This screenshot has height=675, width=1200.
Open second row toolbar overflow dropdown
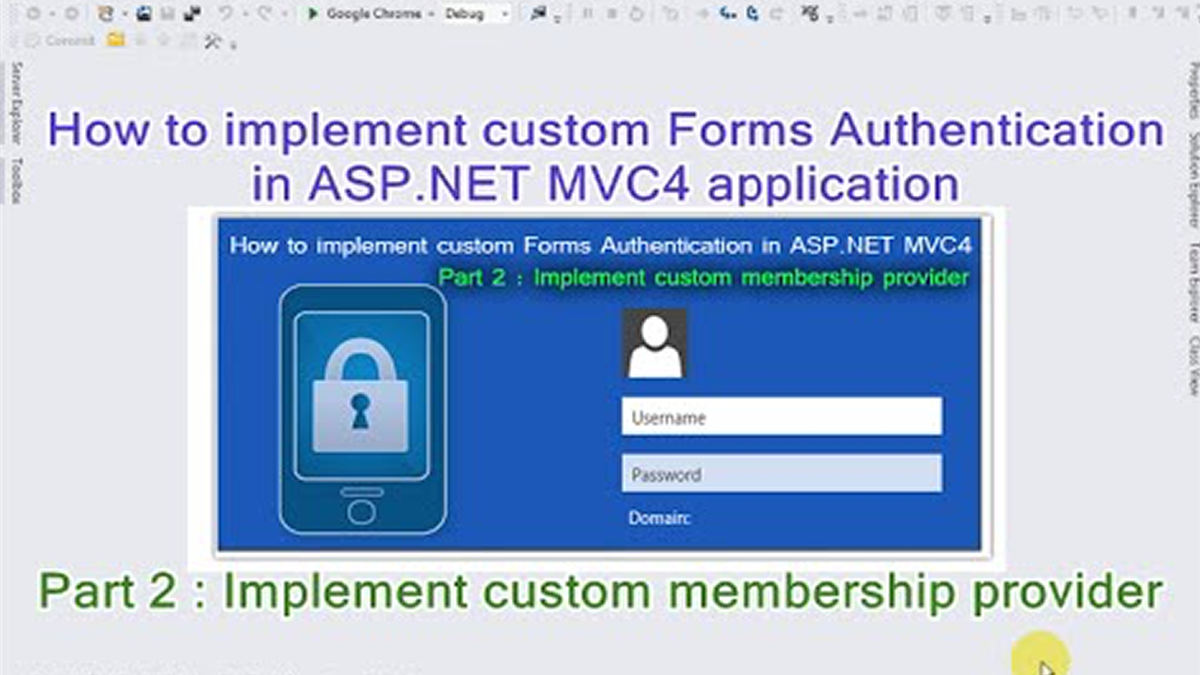click(x=233, y=46)
